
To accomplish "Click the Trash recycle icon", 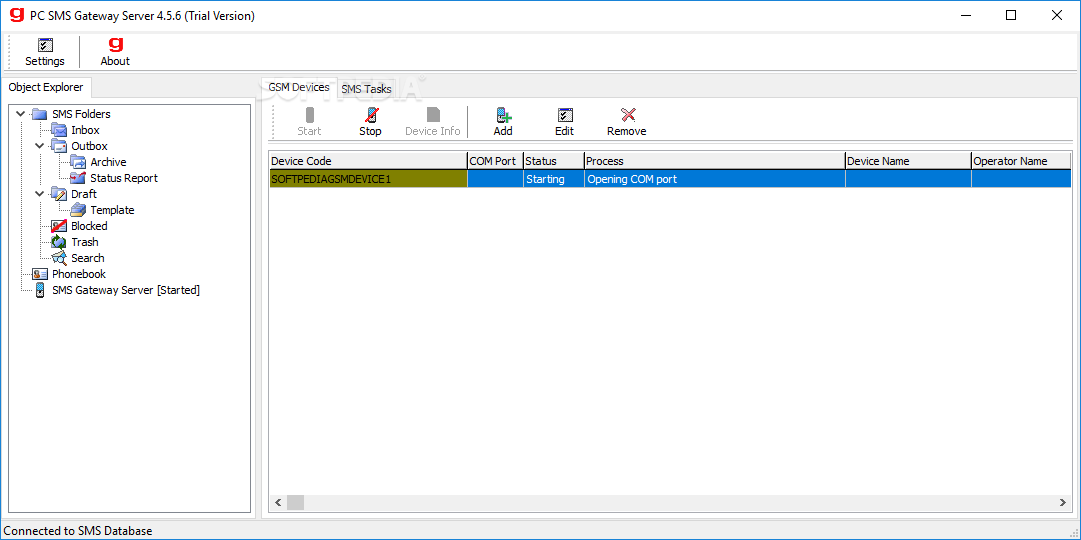I will [x=59, y=242].
